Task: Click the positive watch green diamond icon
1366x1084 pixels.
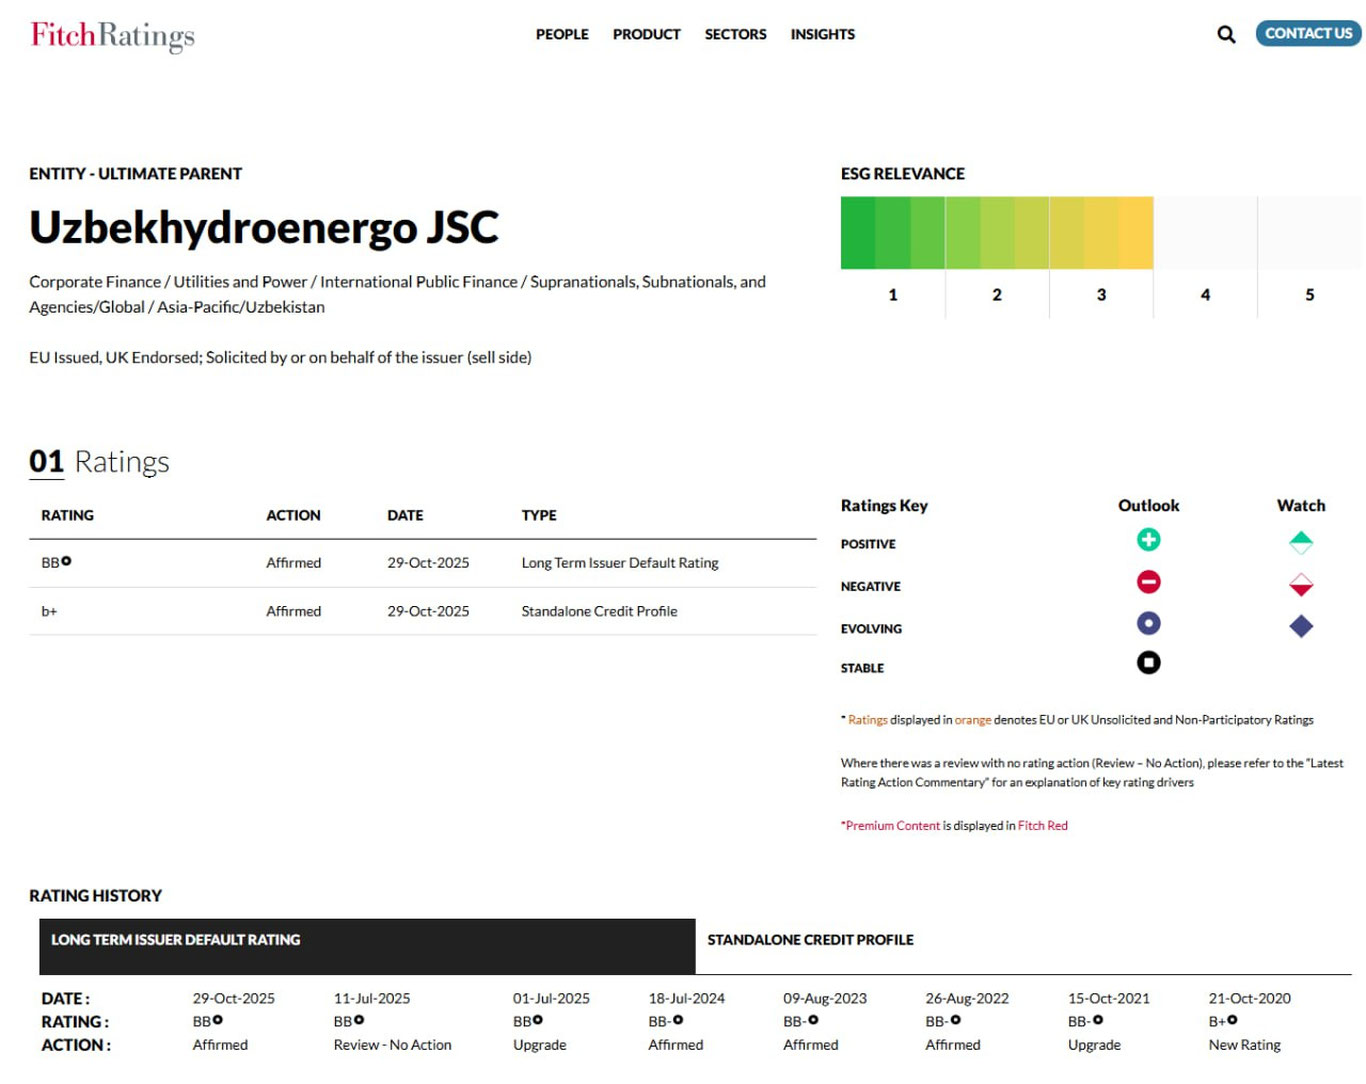Action: coord(1300,543)
